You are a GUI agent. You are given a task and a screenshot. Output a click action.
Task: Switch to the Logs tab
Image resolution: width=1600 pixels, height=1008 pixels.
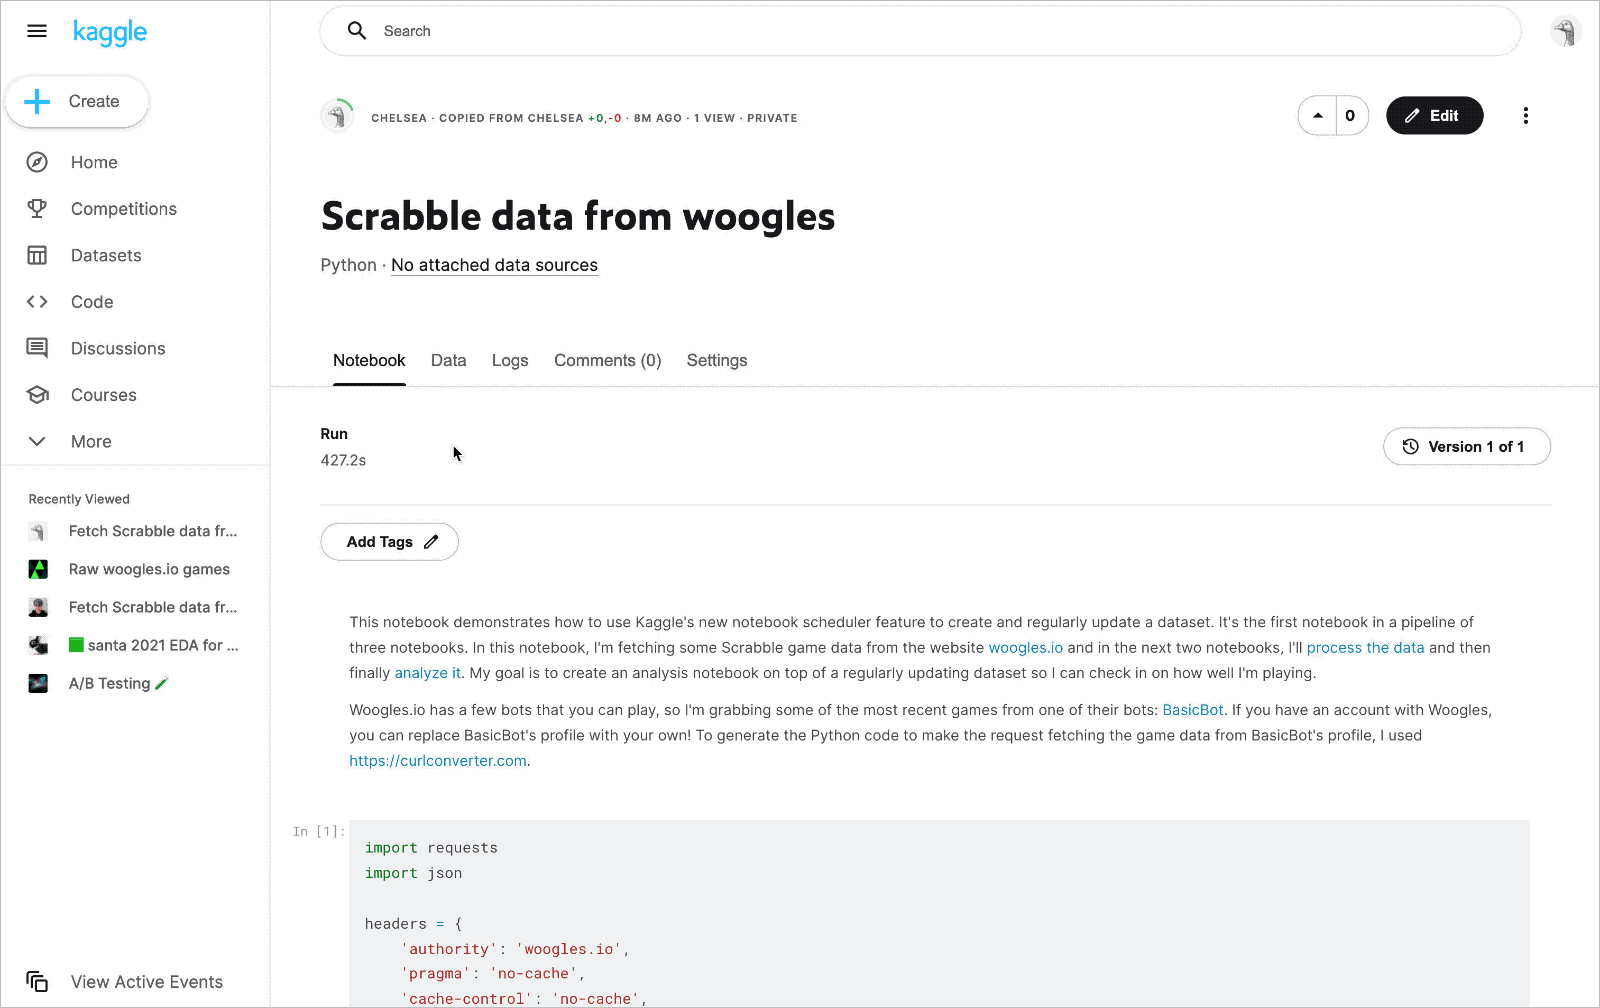click(510, 361)
